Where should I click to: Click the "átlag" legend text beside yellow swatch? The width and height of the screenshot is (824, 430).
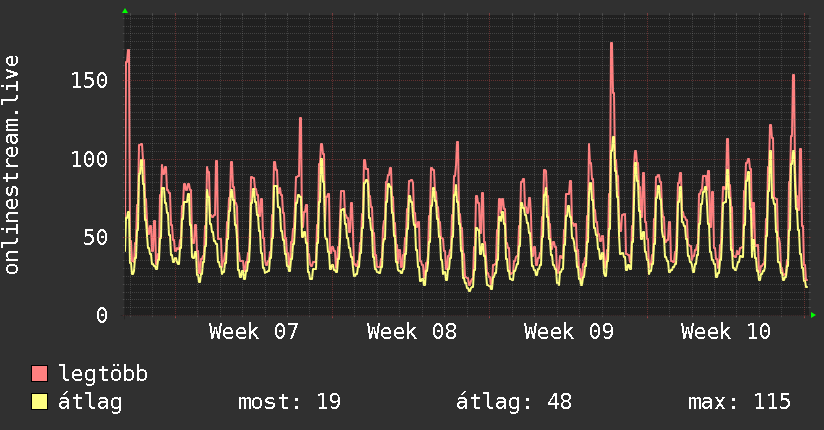pos(91,402)
